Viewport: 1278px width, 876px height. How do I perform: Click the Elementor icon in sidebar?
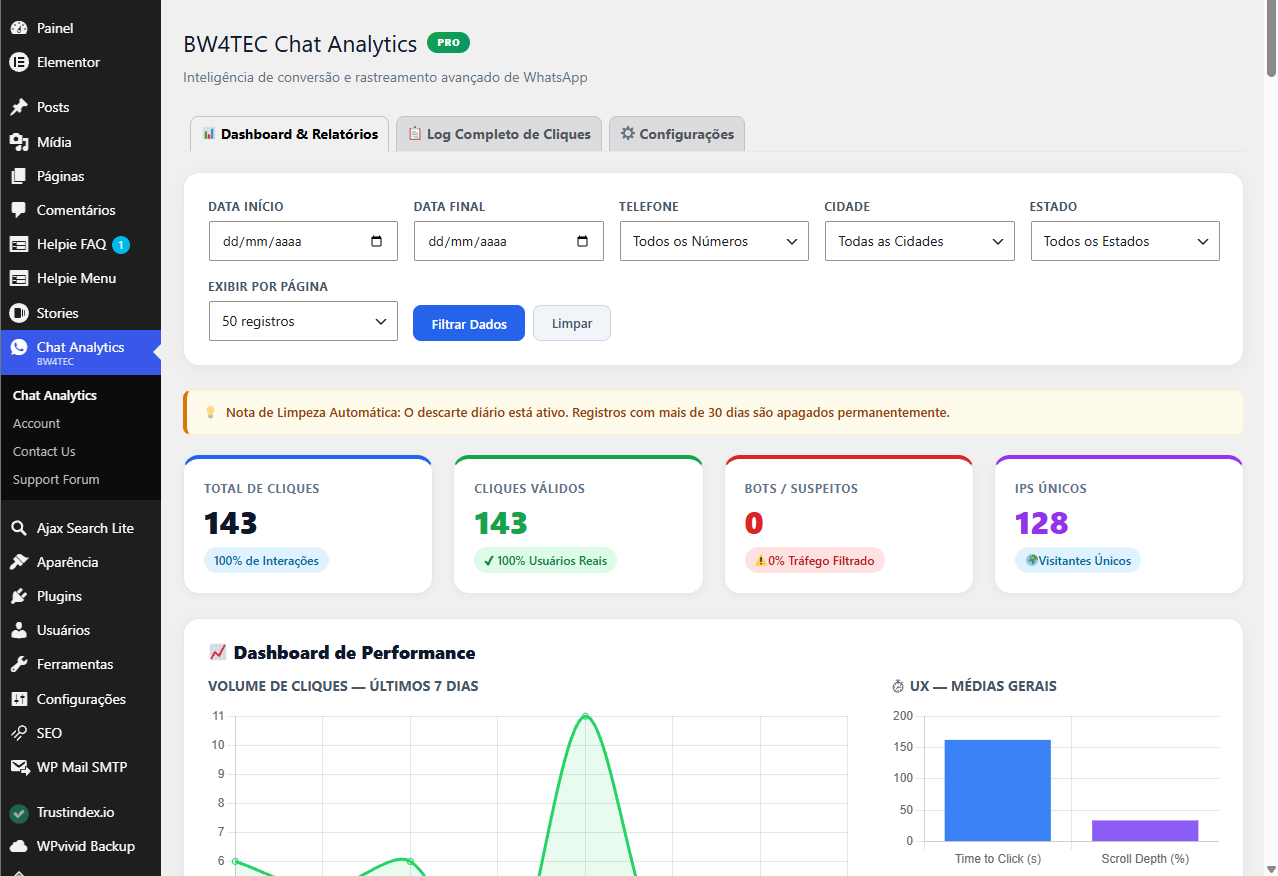pyautogui.click(x=19, y=62)
